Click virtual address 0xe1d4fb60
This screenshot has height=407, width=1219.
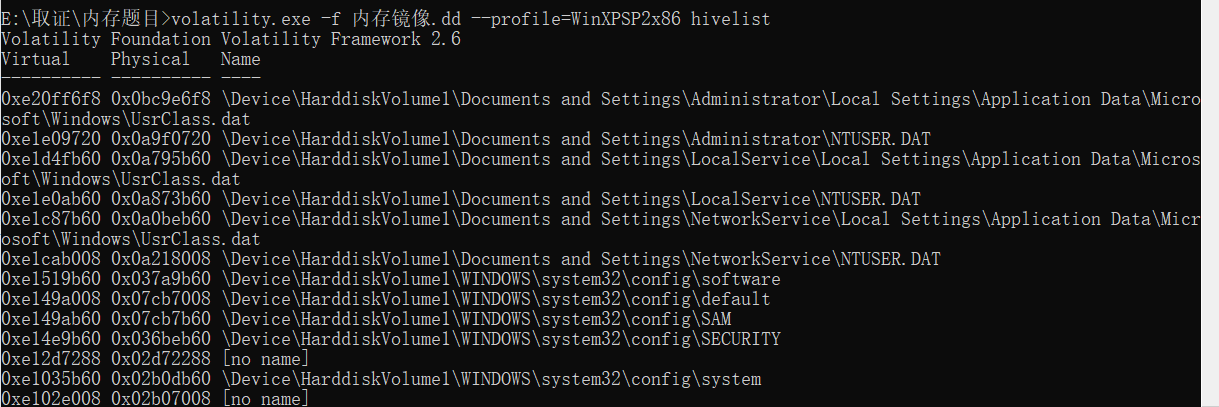point(51,159)
